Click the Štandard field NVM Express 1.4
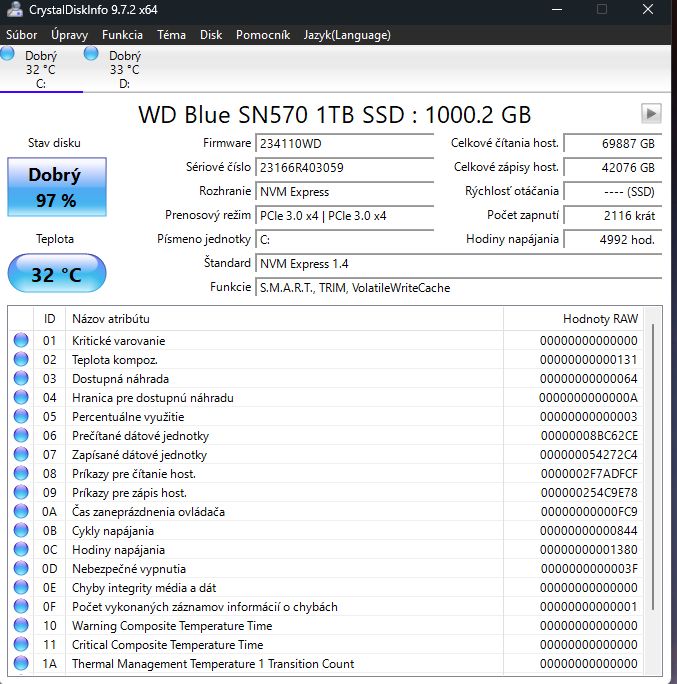Screen dimensions: 677x684 pos(458,263)
